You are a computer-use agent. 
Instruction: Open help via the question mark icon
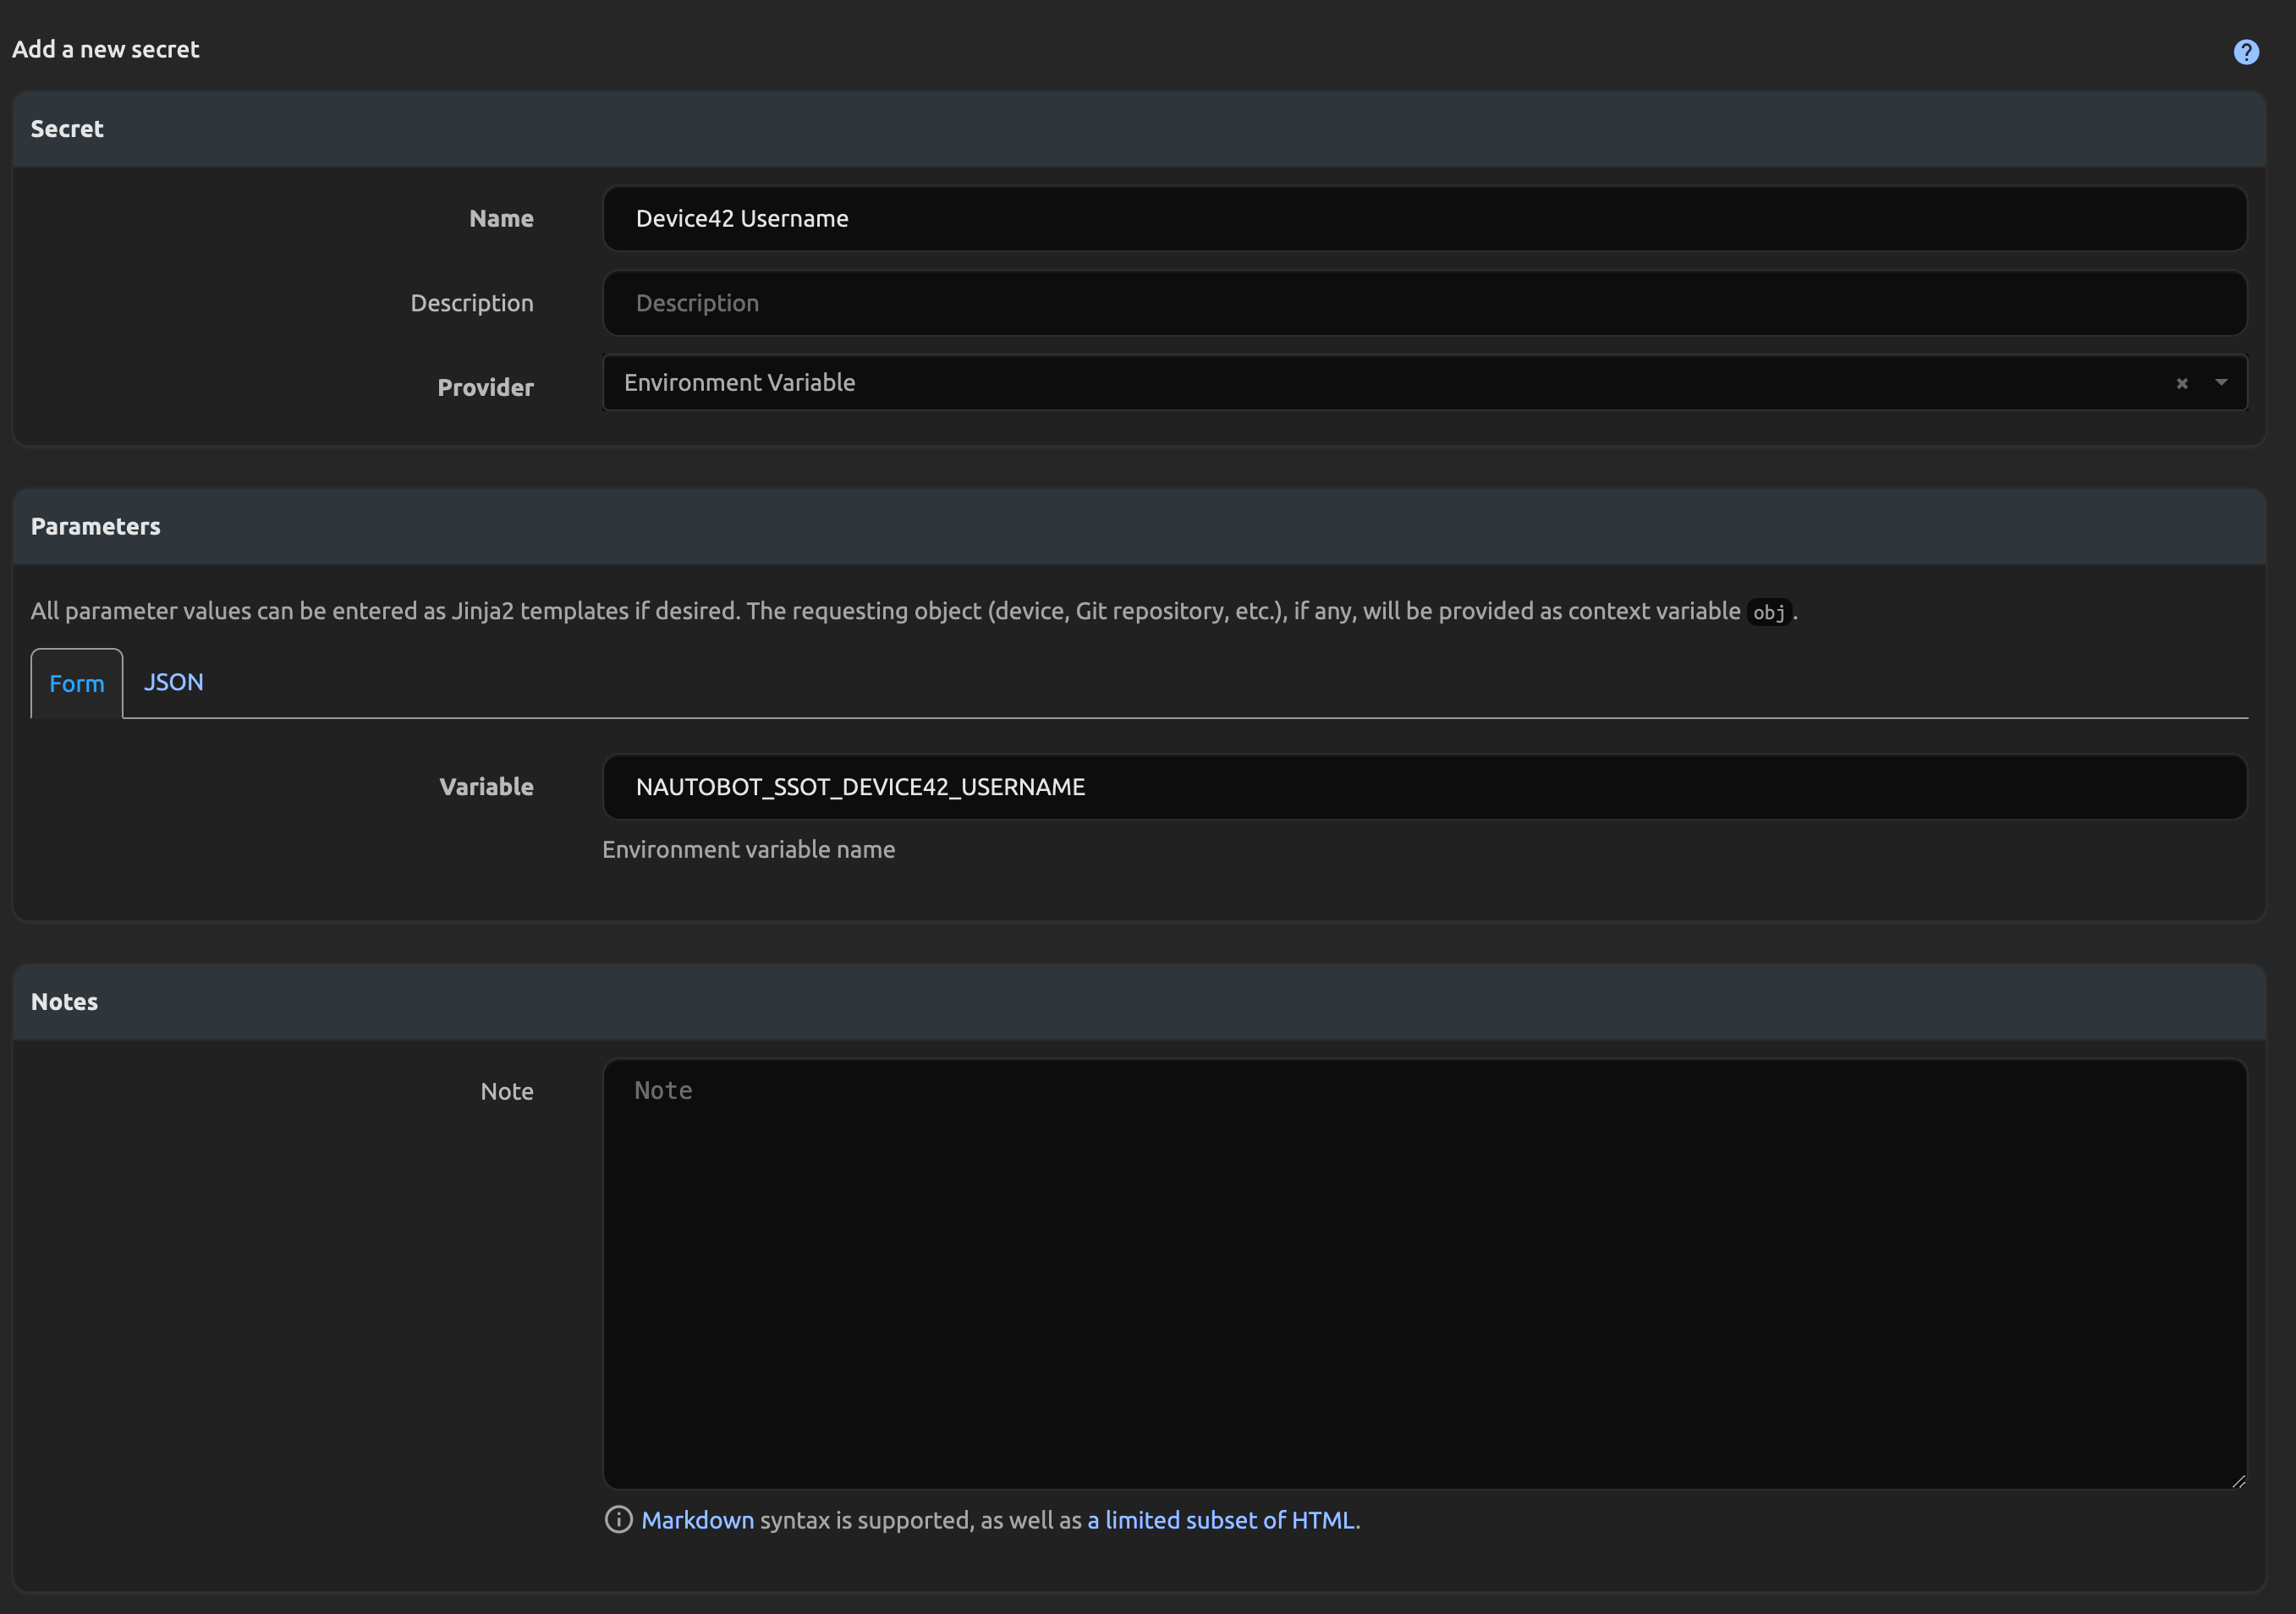click(2245, 51)
